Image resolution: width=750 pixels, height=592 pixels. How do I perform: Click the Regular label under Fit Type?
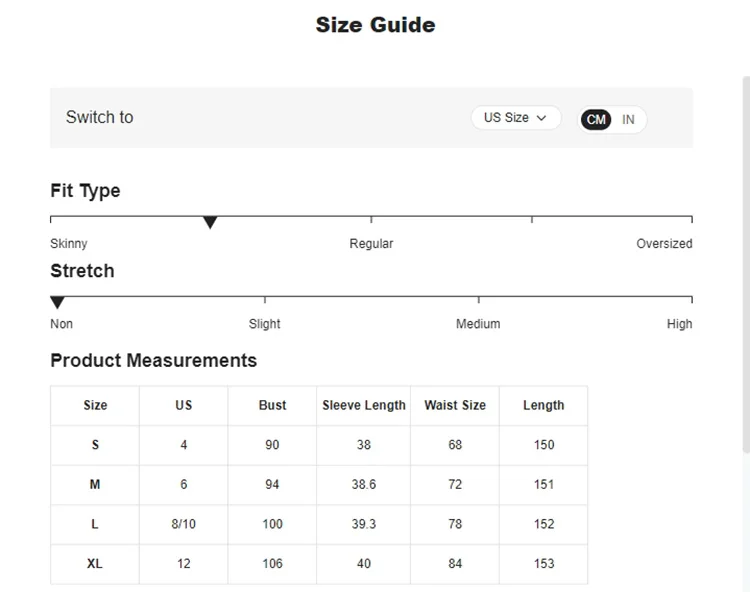(x=371, y=244)
